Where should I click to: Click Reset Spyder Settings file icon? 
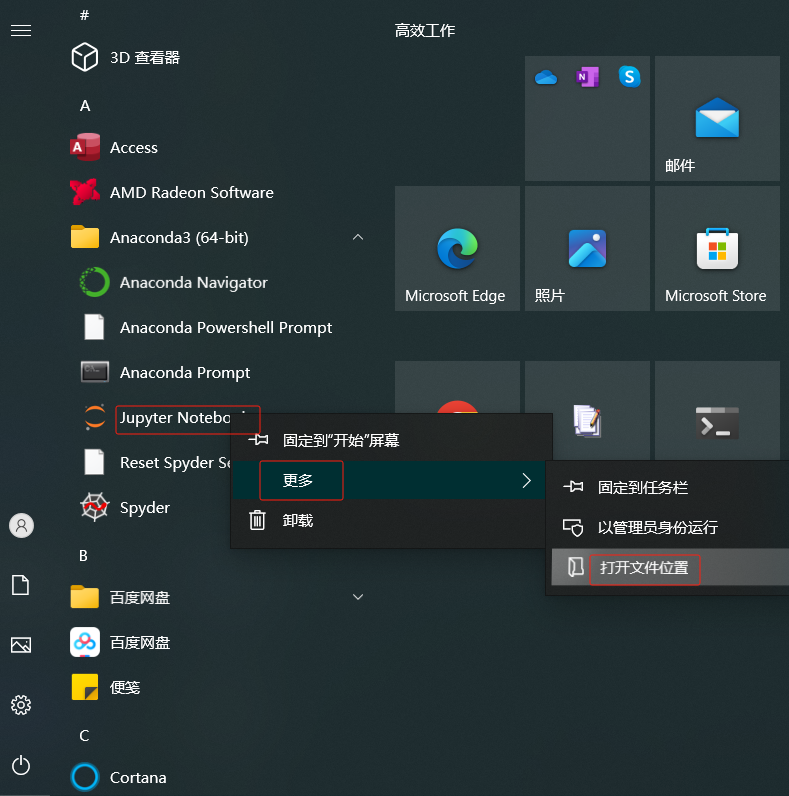[x=94, y=462]
